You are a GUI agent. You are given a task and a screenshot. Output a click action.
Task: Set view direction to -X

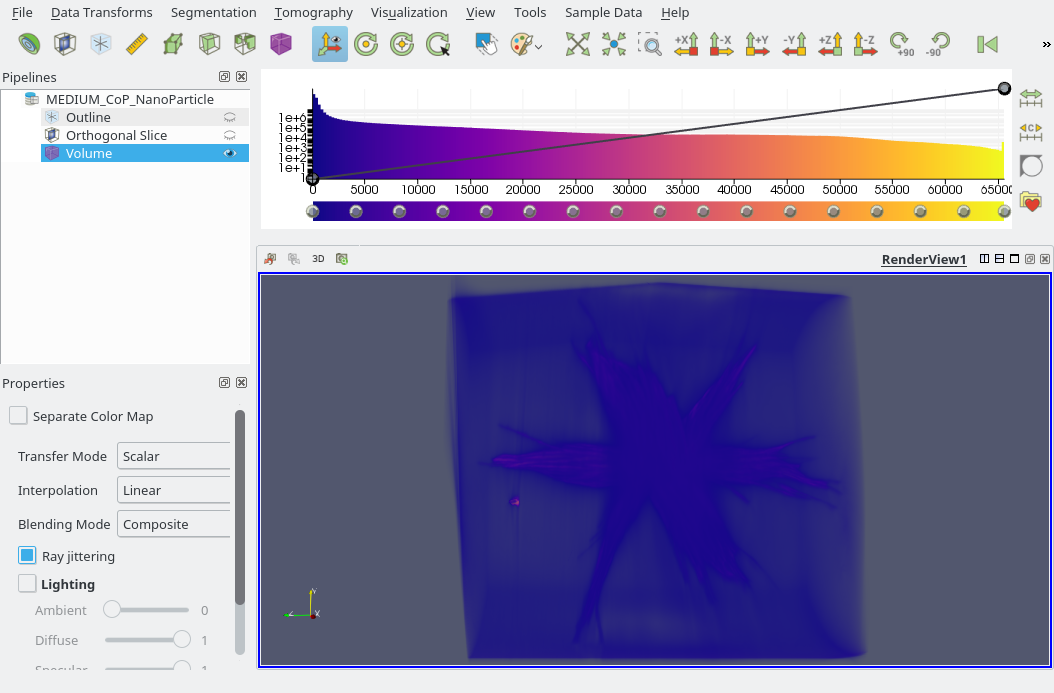[x=722, y=44]
